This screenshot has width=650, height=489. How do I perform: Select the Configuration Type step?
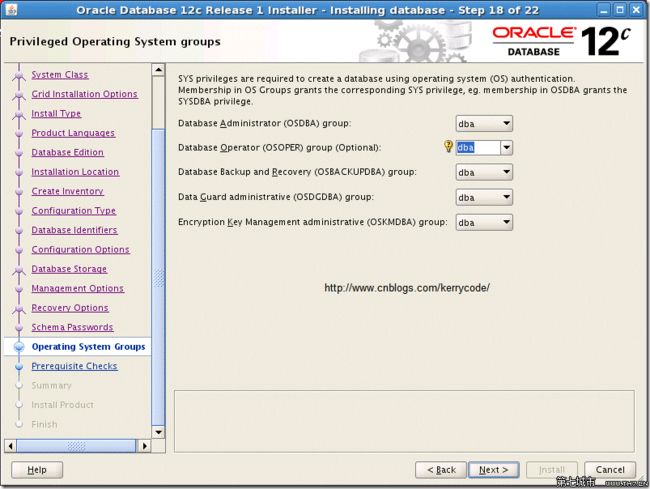(x=74, y=211)
